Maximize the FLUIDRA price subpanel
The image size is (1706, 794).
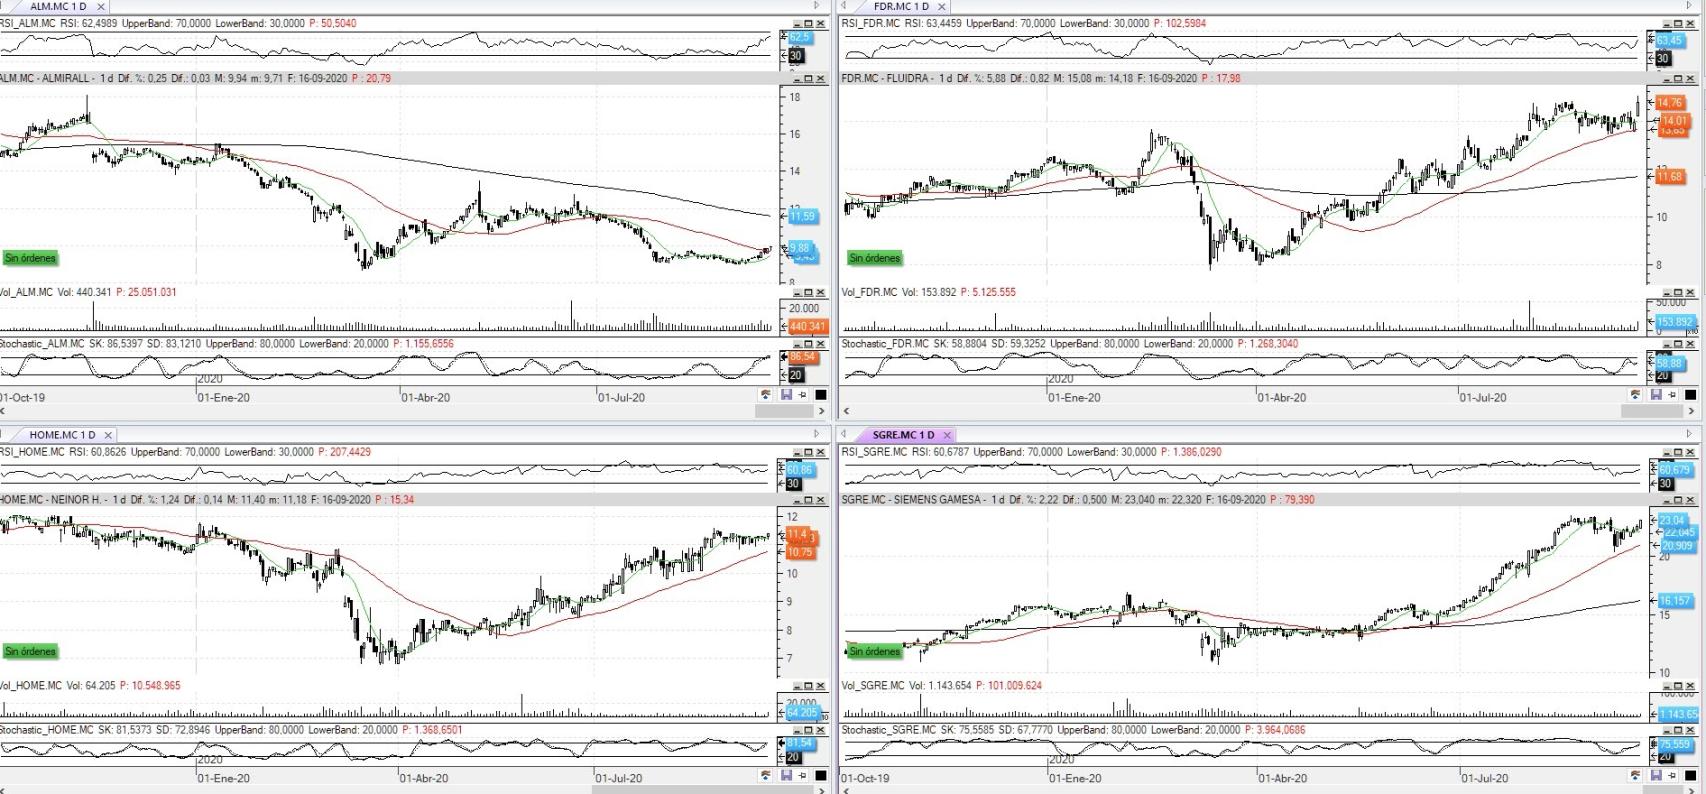[x=1678, y=78]
